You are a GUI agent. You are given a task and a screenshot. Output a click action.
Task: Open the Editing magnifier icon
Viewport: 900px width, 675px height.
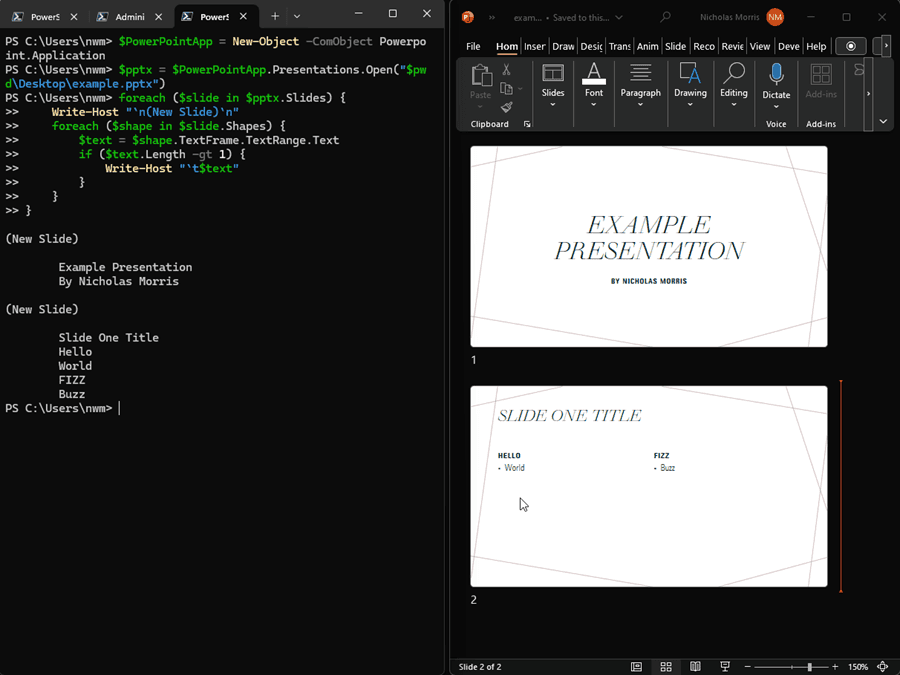734,73
